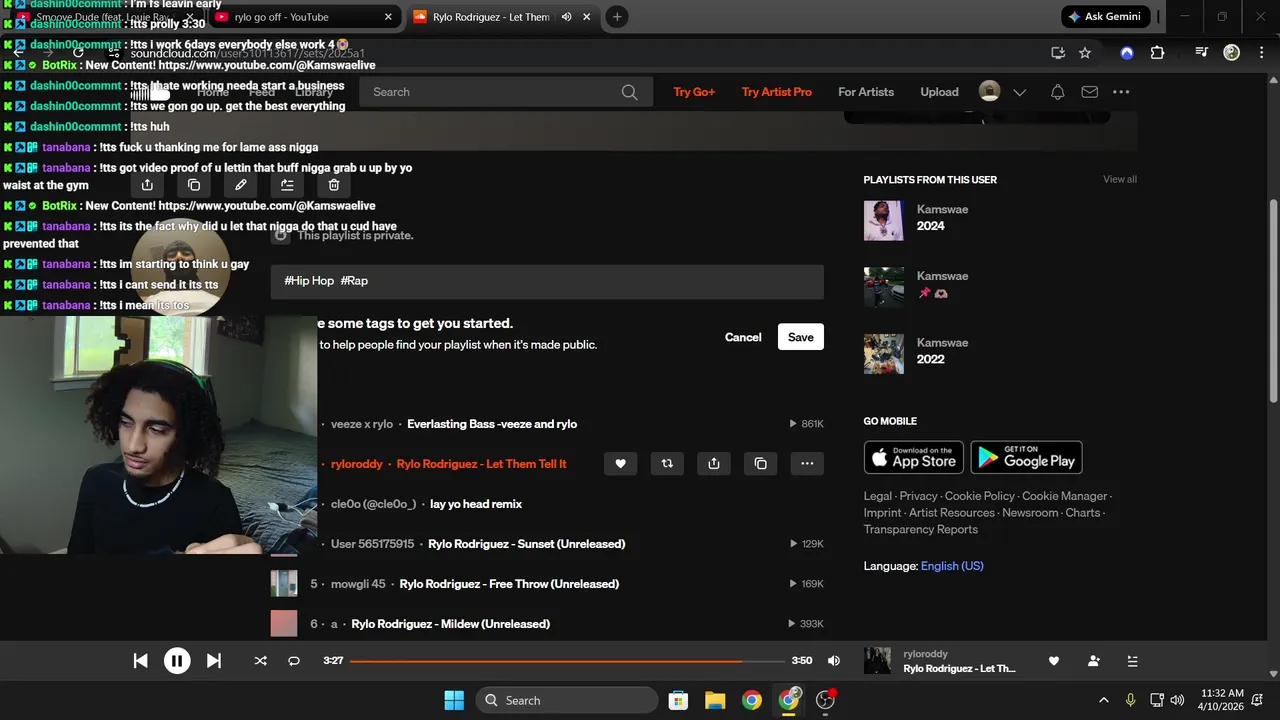
Task: Open more options for Let Them Tell It
Action: tap(807, 464)
